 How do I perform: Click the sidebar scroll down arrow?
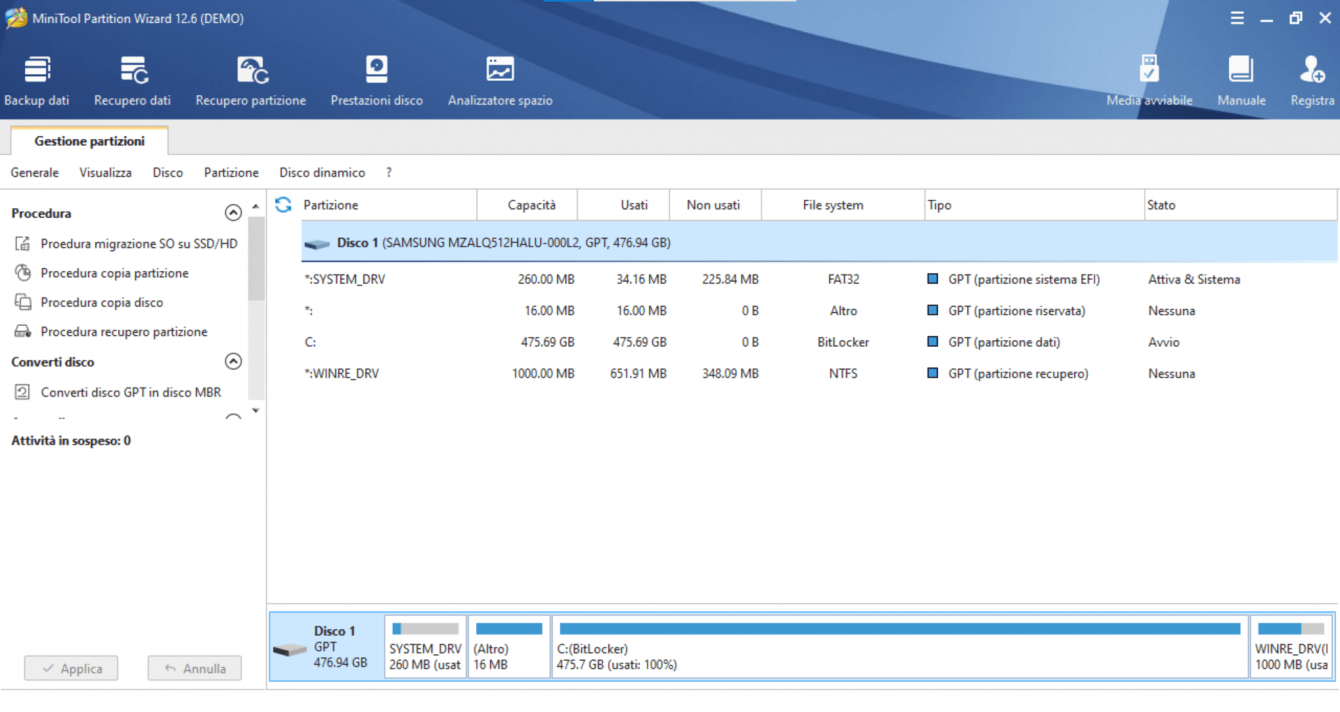(x=256, y=410)
